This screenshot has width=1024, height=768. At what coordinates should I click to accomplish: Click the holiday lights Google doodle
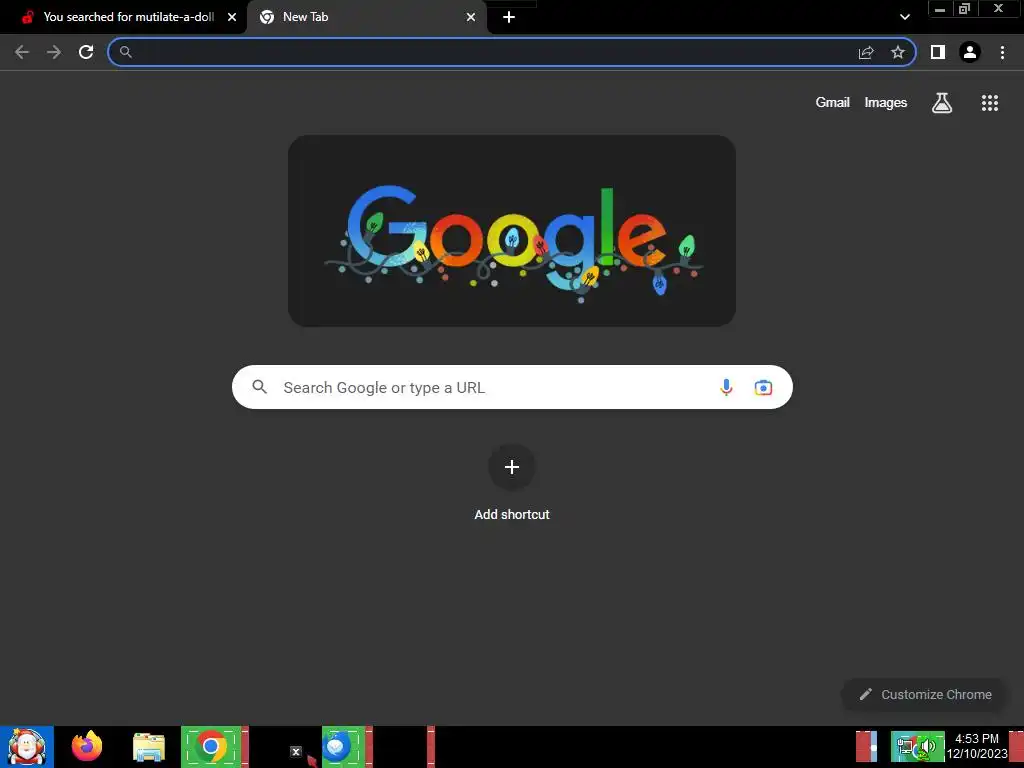tap(512, 231)
